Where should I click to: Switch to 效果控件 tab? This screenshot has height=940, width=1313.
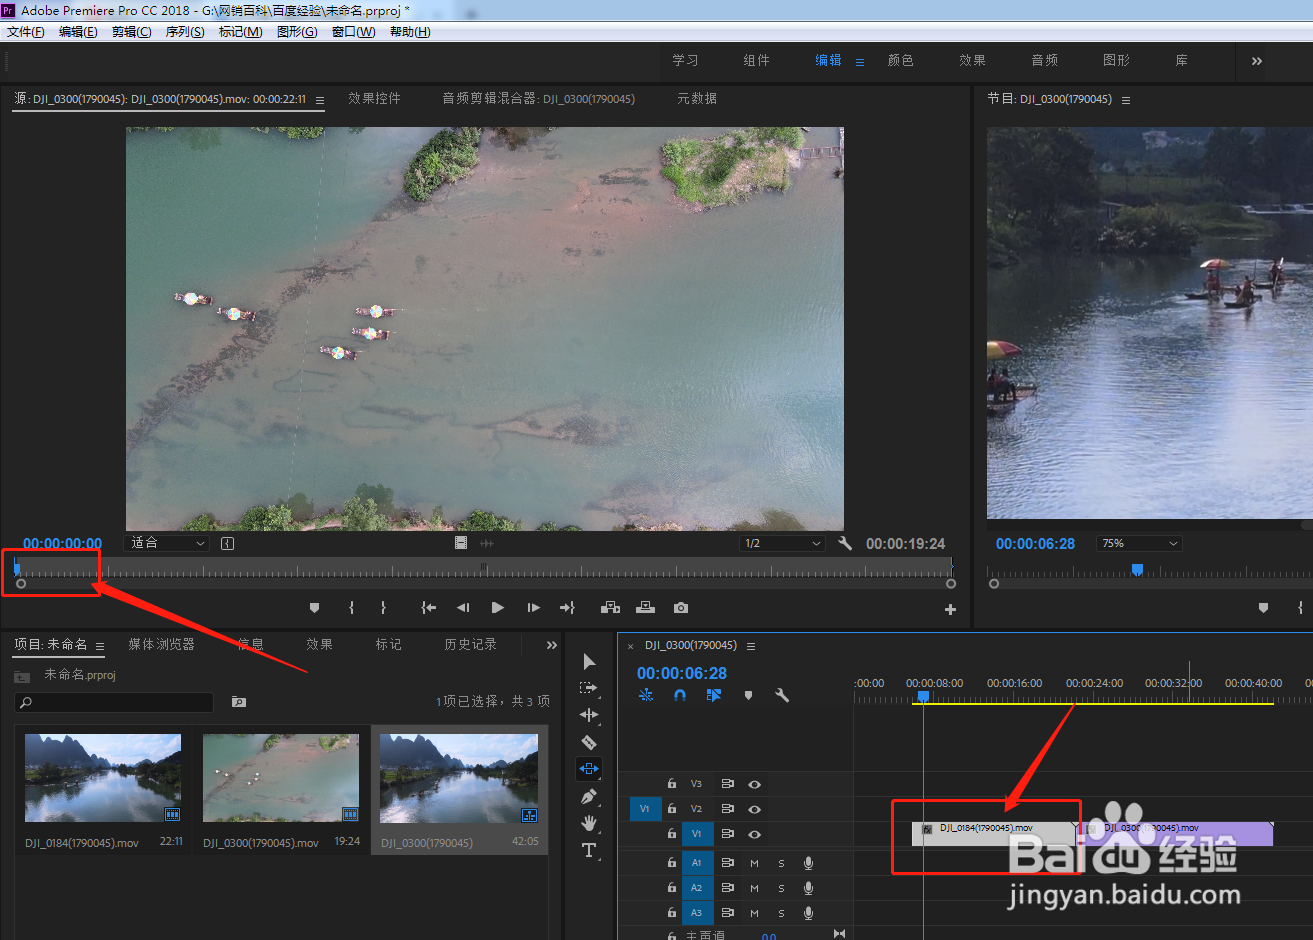pyautogui.click(x=374, y=98)
